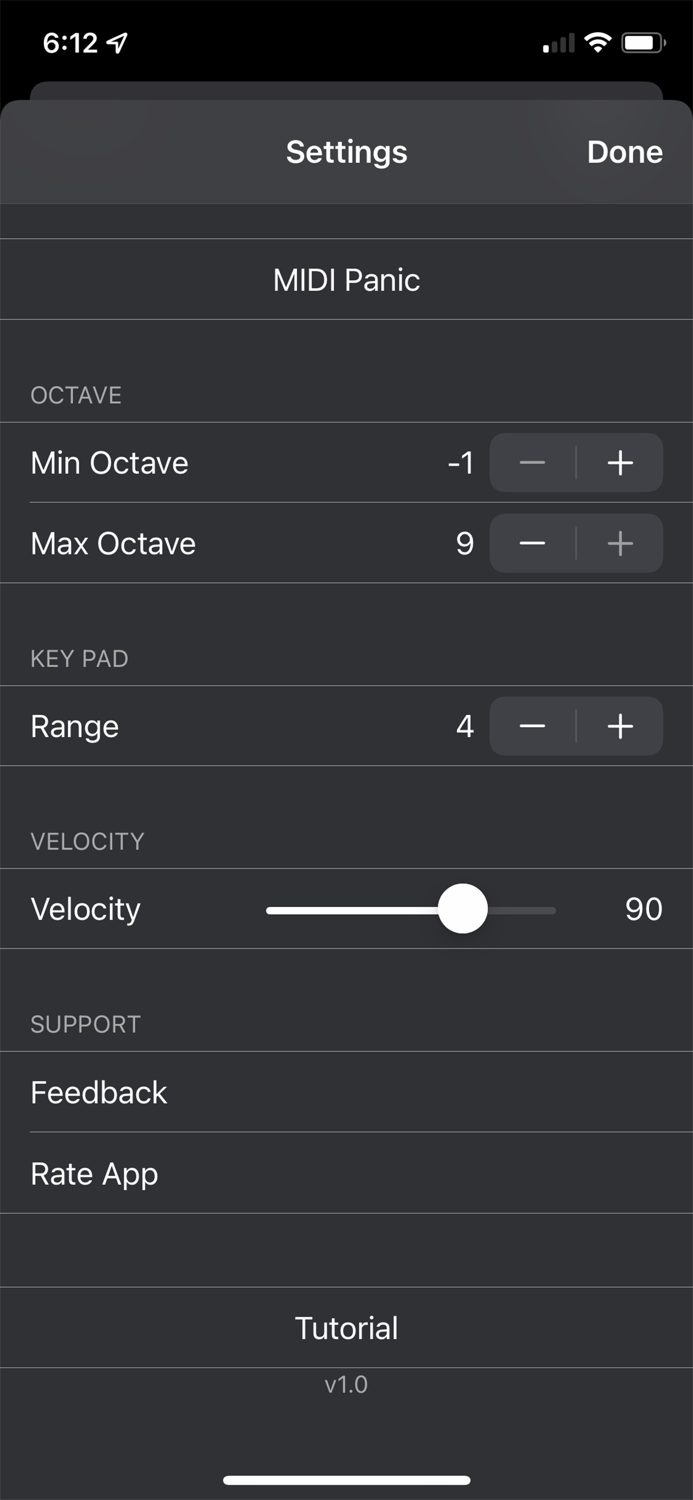The width and height of the screenshot is (693, 1500).
Task: Increase the Key Pad Range
Action: 619,726
